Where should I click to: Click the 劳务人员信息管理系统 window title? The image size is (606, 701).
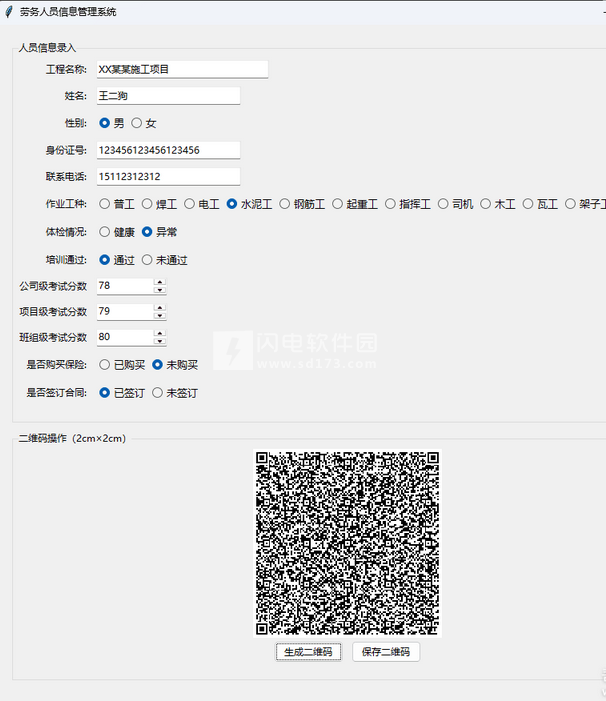coord(68,12)
